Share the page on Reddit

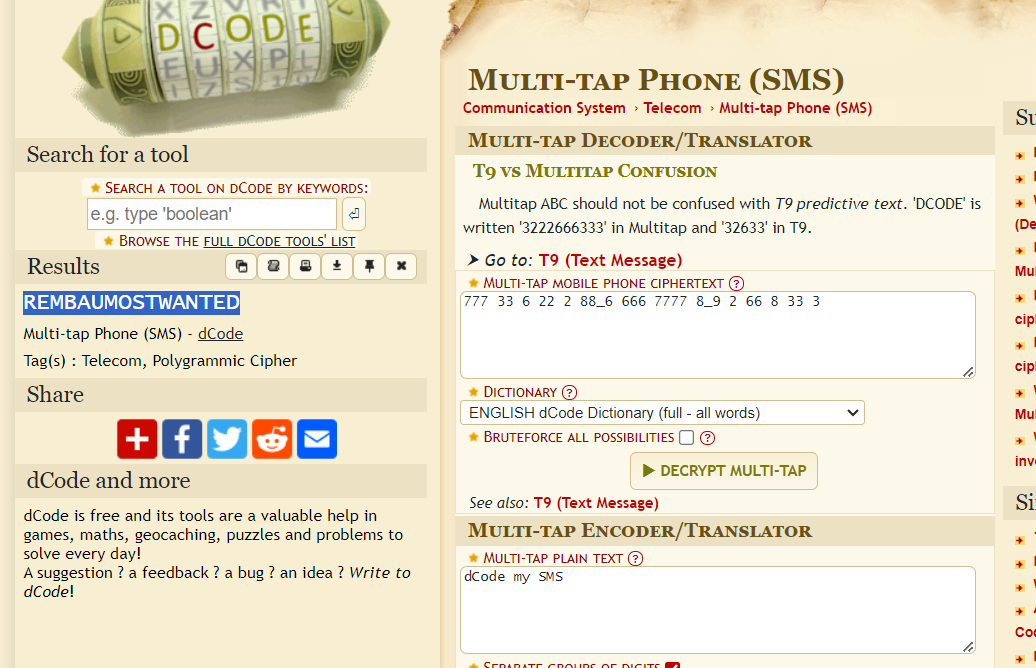(272, 439)
